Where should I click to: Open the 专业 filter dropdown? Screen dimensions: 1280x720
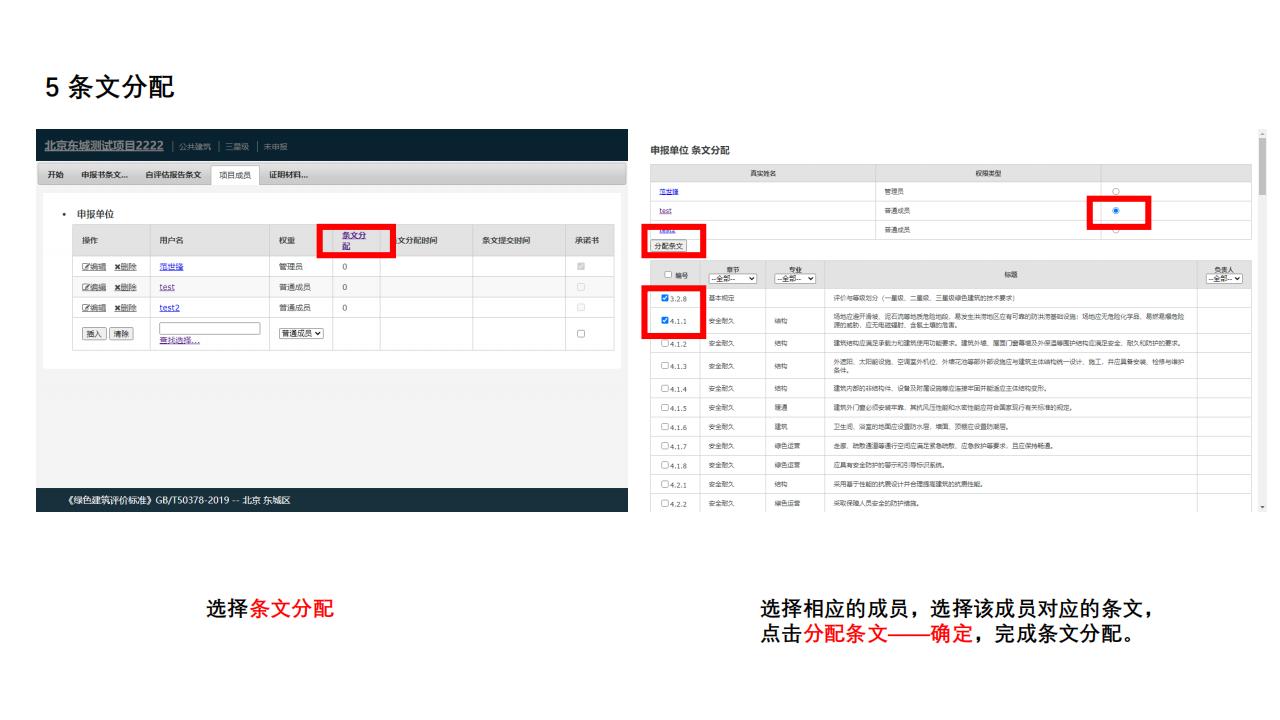[795, 278]
